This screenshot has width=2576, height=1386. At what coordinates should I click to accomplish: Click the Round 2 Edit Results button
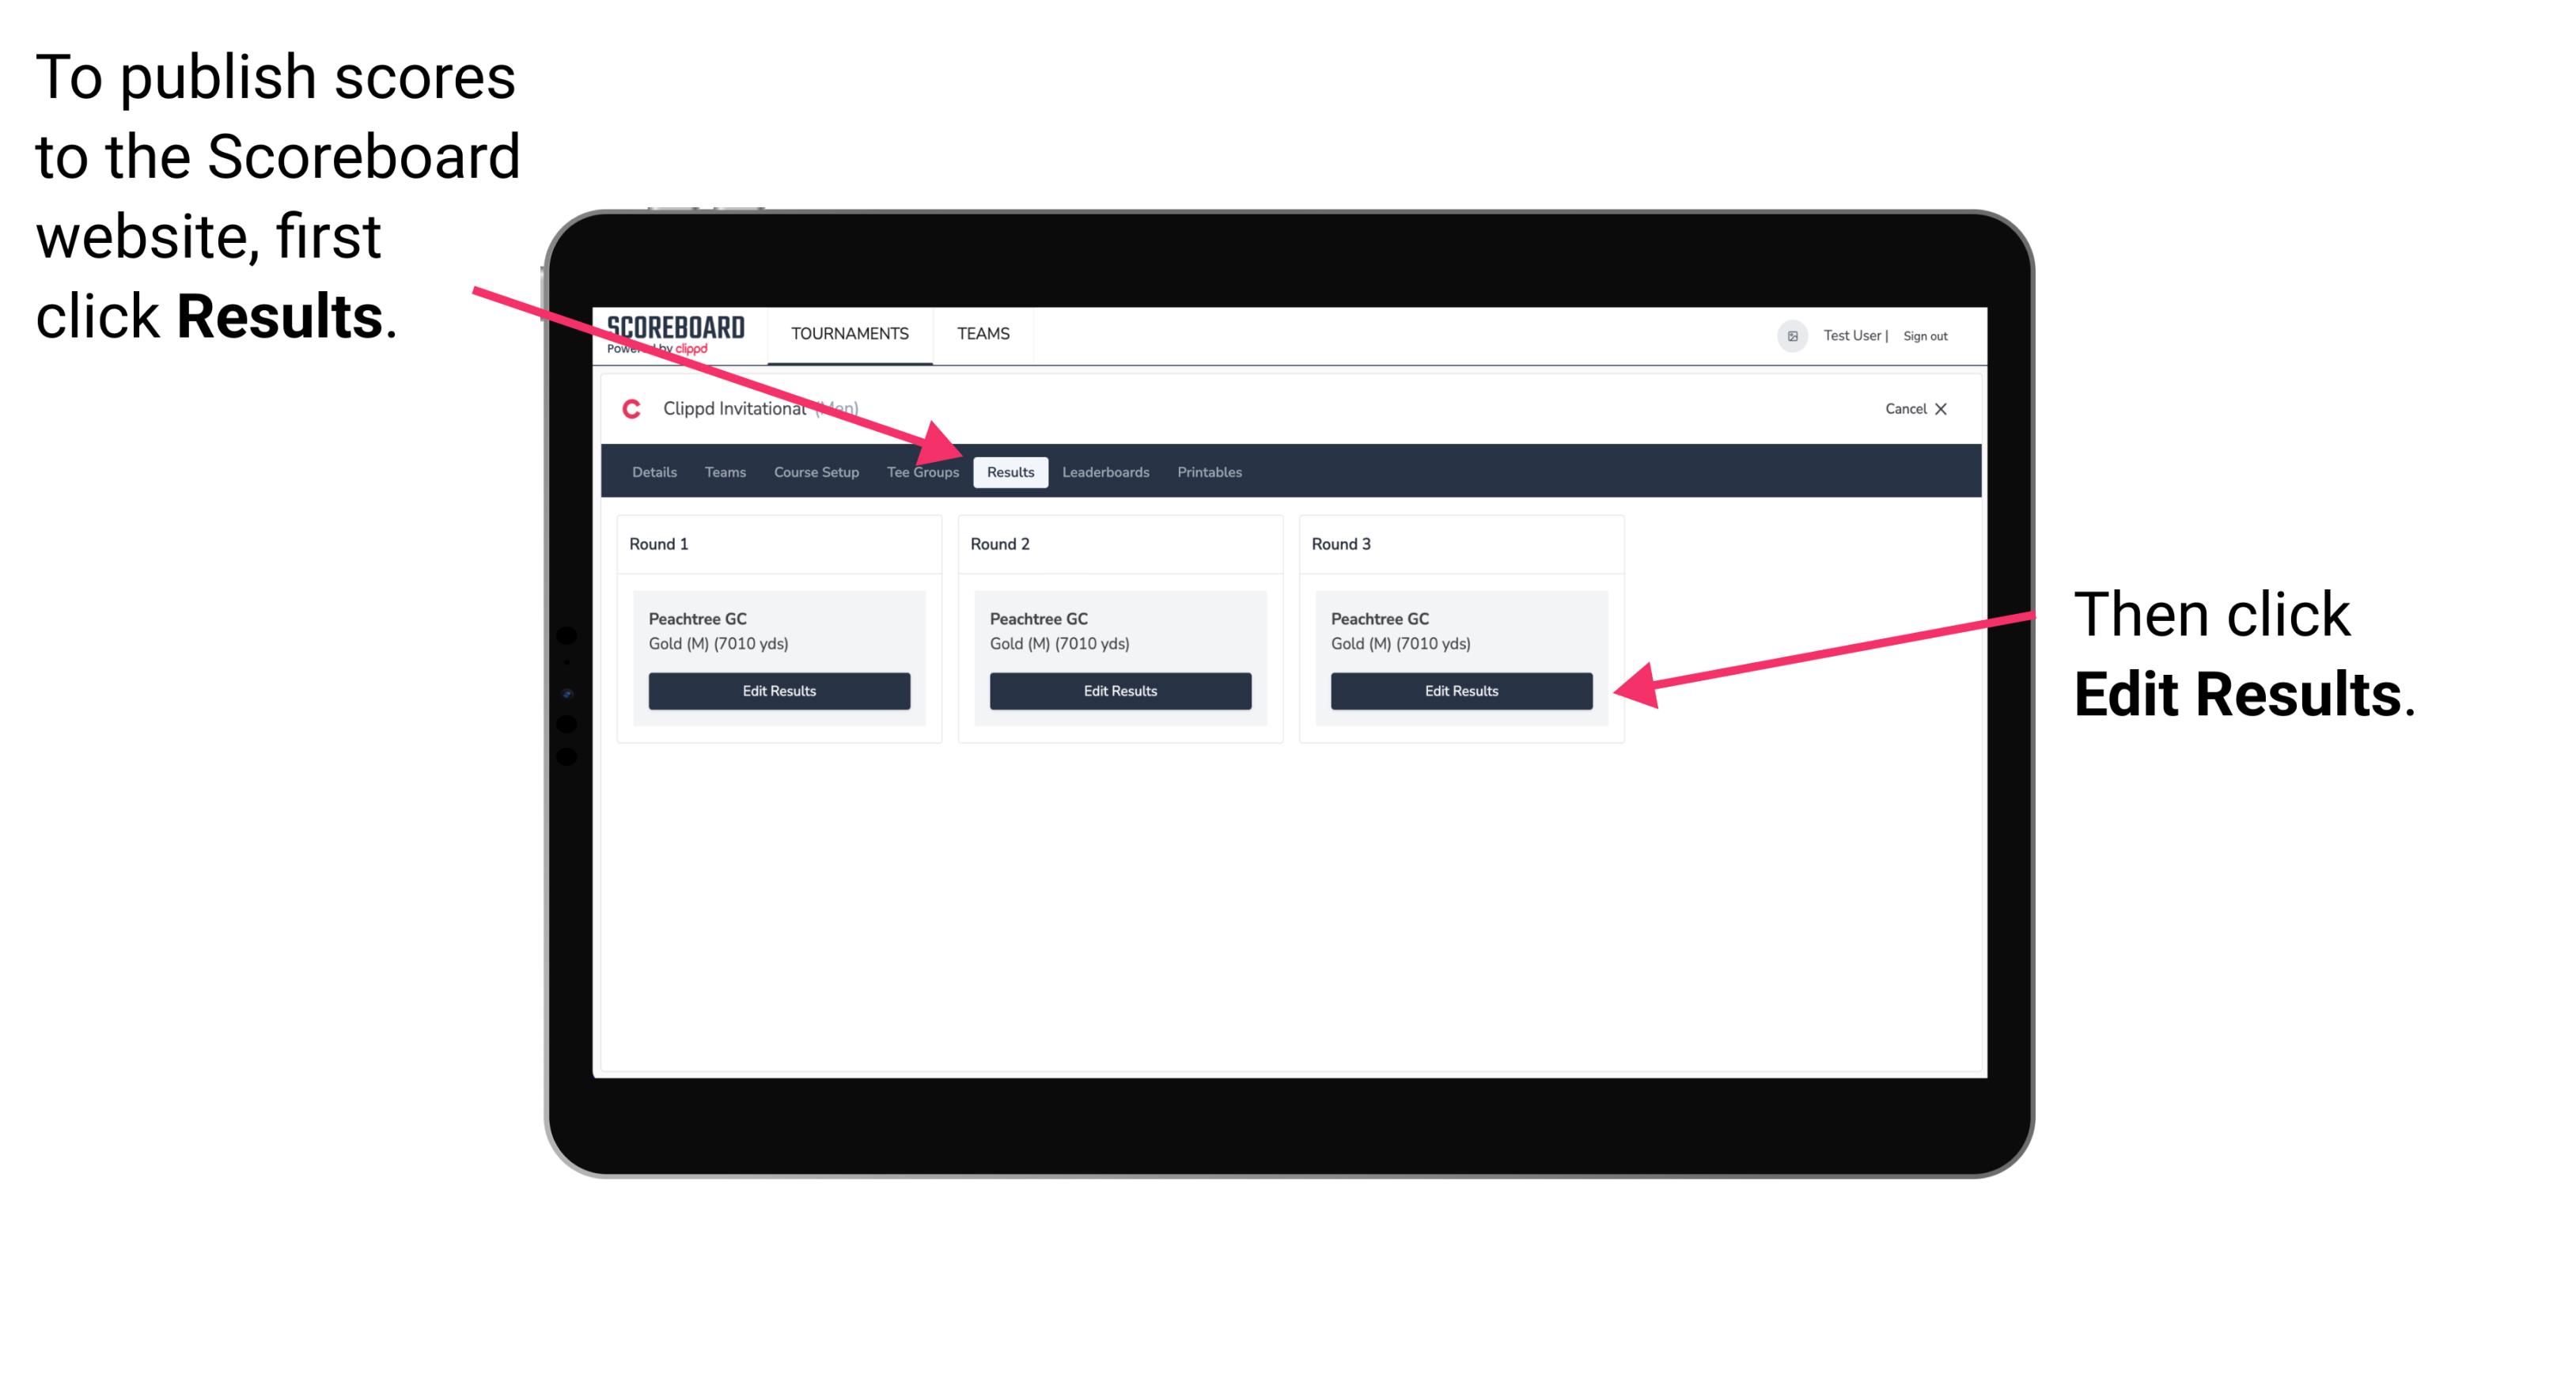coord(1119,691)
